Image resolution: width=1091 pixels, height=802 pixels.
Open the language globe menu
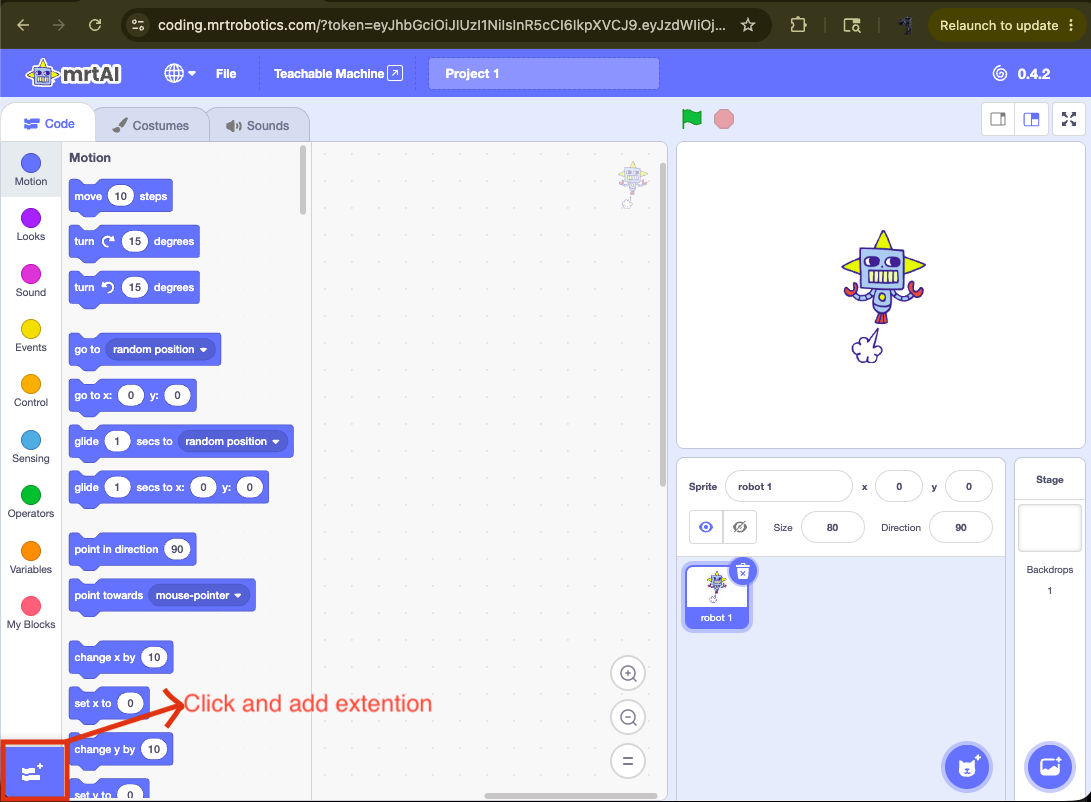coord(180,73)
